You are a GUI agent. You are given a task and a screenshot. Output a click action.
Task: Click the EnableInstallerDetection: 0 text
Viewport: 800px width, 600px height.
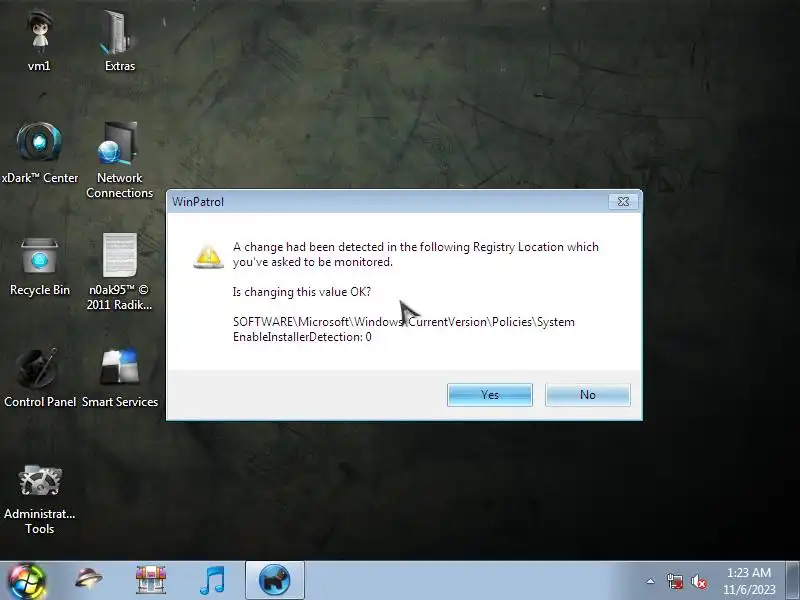pos(302,337)
